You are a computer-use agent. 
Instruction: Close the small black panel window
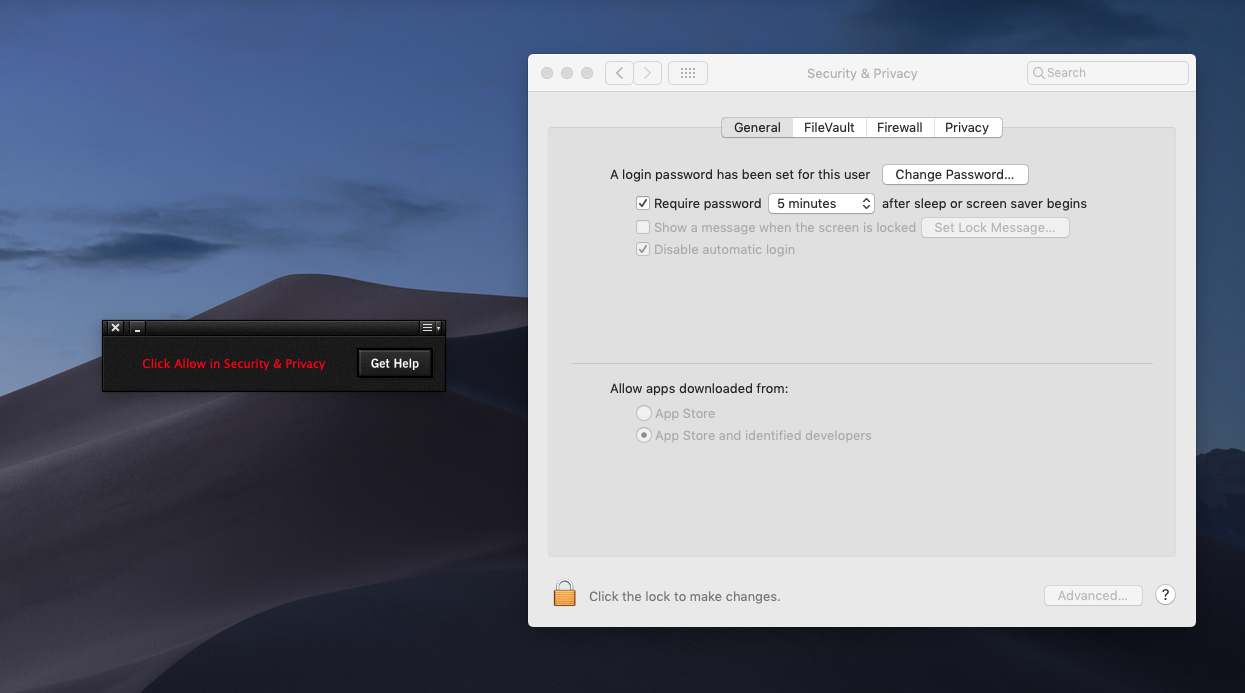115,328
